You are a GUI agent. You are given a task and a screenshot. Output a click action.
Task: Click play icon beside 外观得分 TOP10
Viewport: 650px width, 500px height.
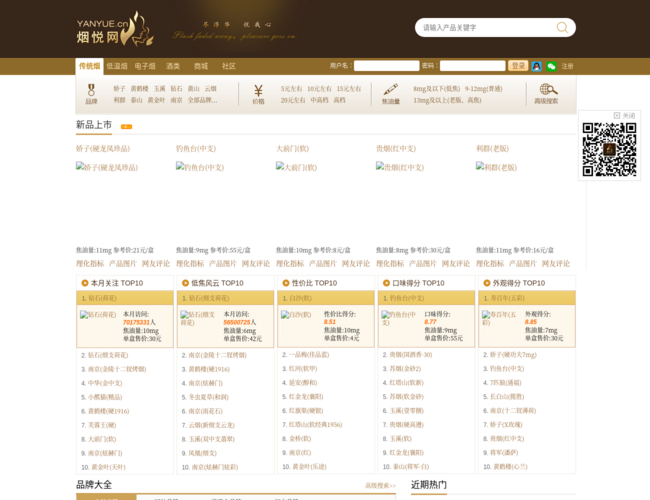pos(487,283)
